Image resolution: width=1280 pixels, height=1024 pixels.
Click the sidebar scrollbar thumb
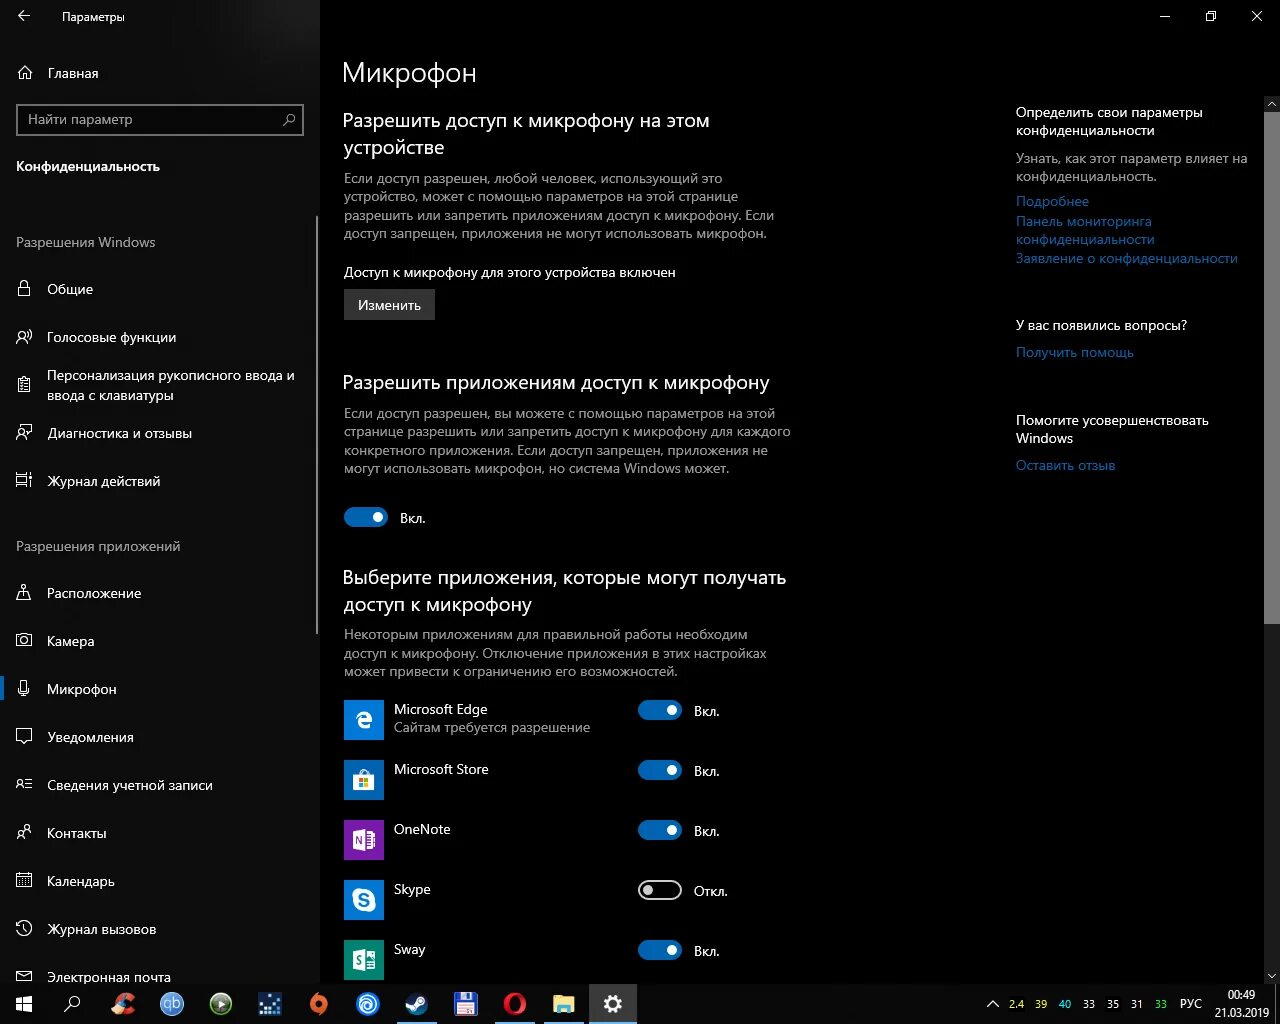(x=317, y=425)
